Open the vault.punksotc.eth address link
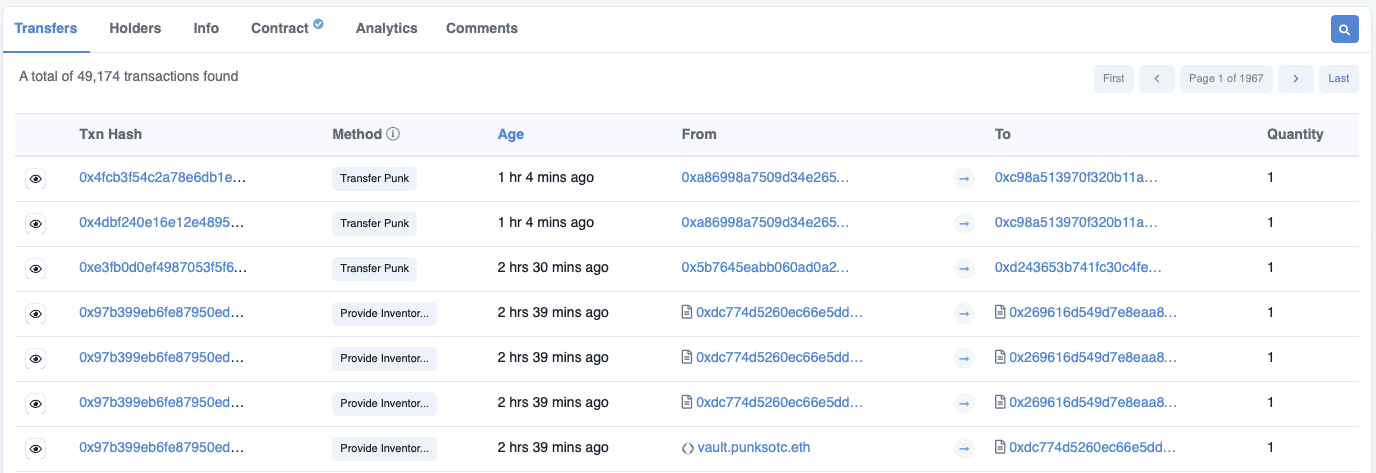 [753, 448]
